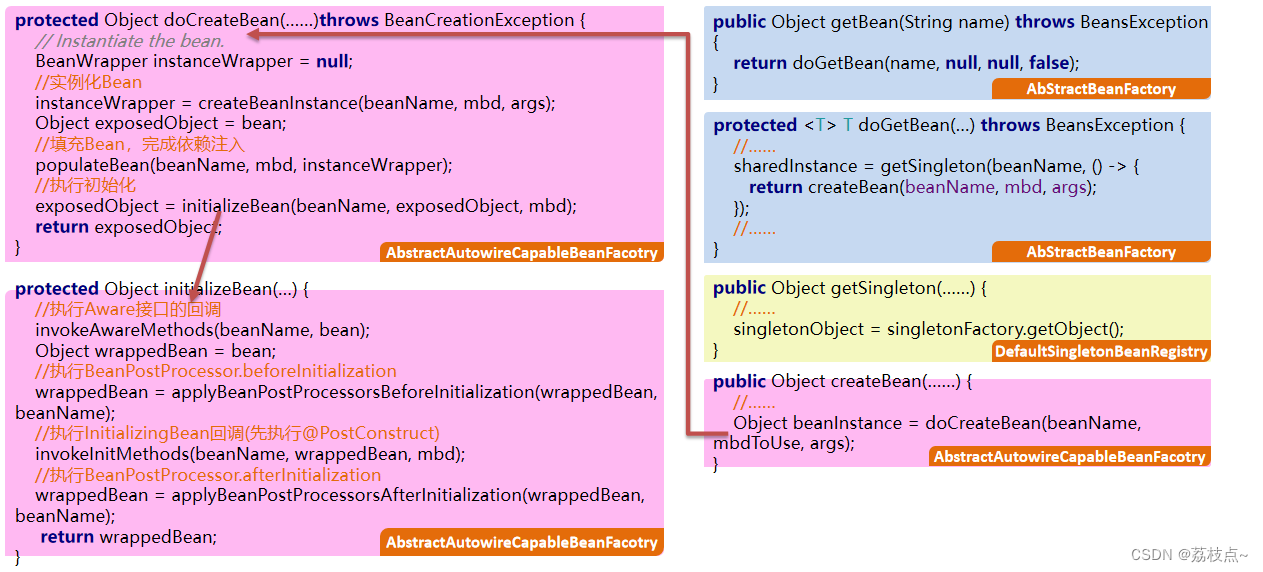This screenshot has height=572, width=1263.
Task: Click 'public Object getSingleton(......)' signature
Action: (x=851, y=288)
